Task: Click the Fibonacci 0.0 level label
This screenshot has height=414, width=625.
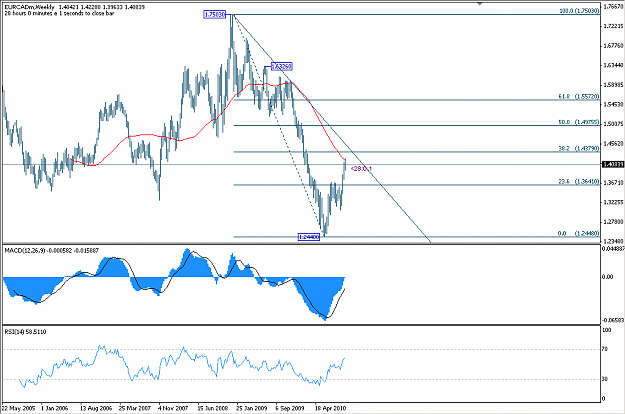Action: (x=579, y=233)
